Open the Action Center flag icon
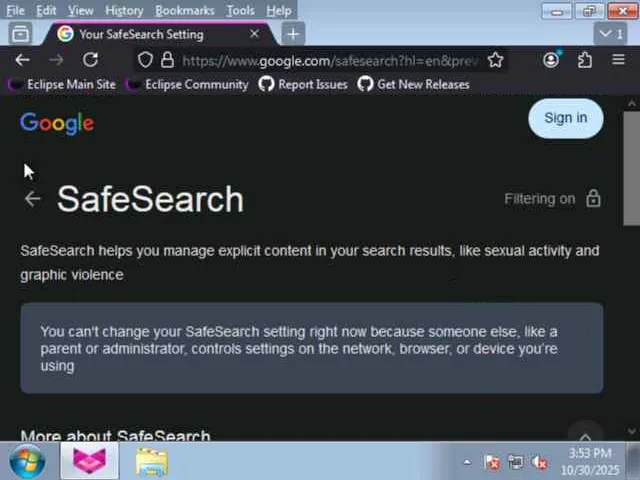 (492, 462)
